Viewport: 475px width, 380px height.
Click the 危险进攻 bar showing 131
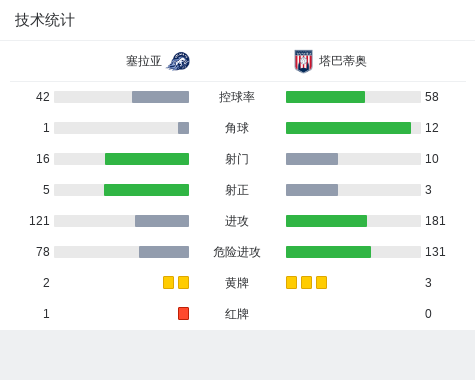tap(328, 252)
